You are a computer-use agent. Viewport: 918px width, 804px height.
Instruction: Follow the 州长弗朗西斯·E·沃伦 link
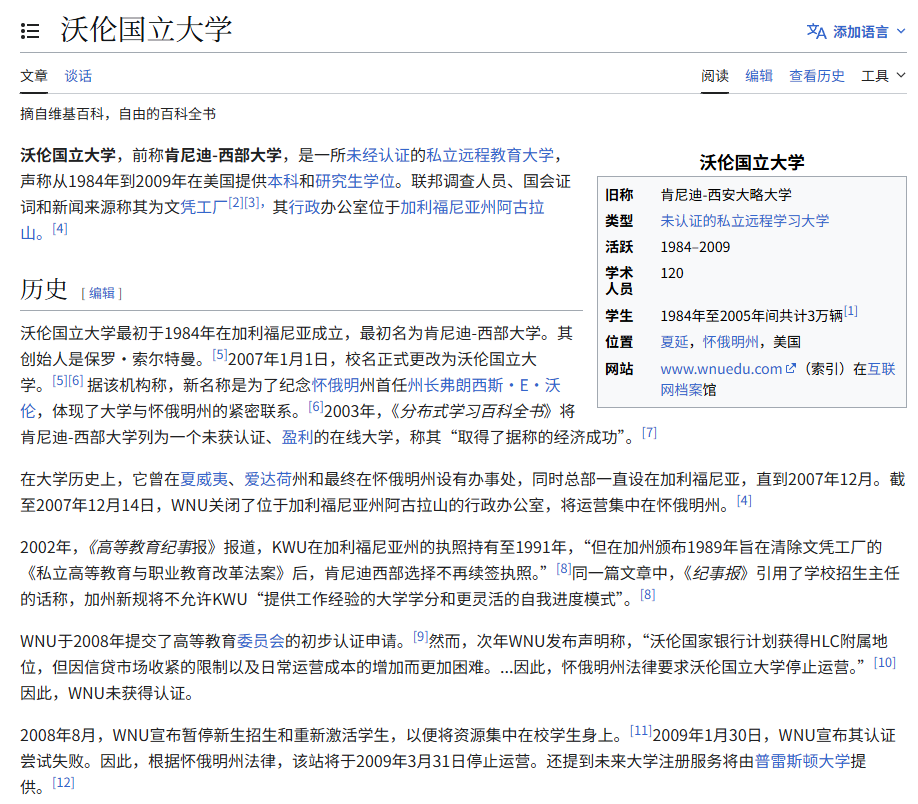[484, 385]
